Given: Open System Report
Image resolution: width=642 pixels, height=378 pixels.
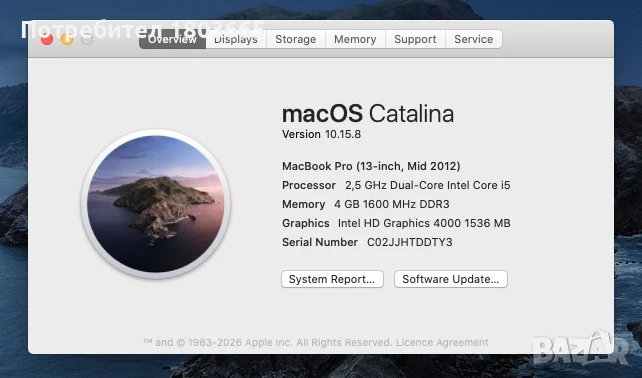Looking at the screenshot, I should 332,279.
